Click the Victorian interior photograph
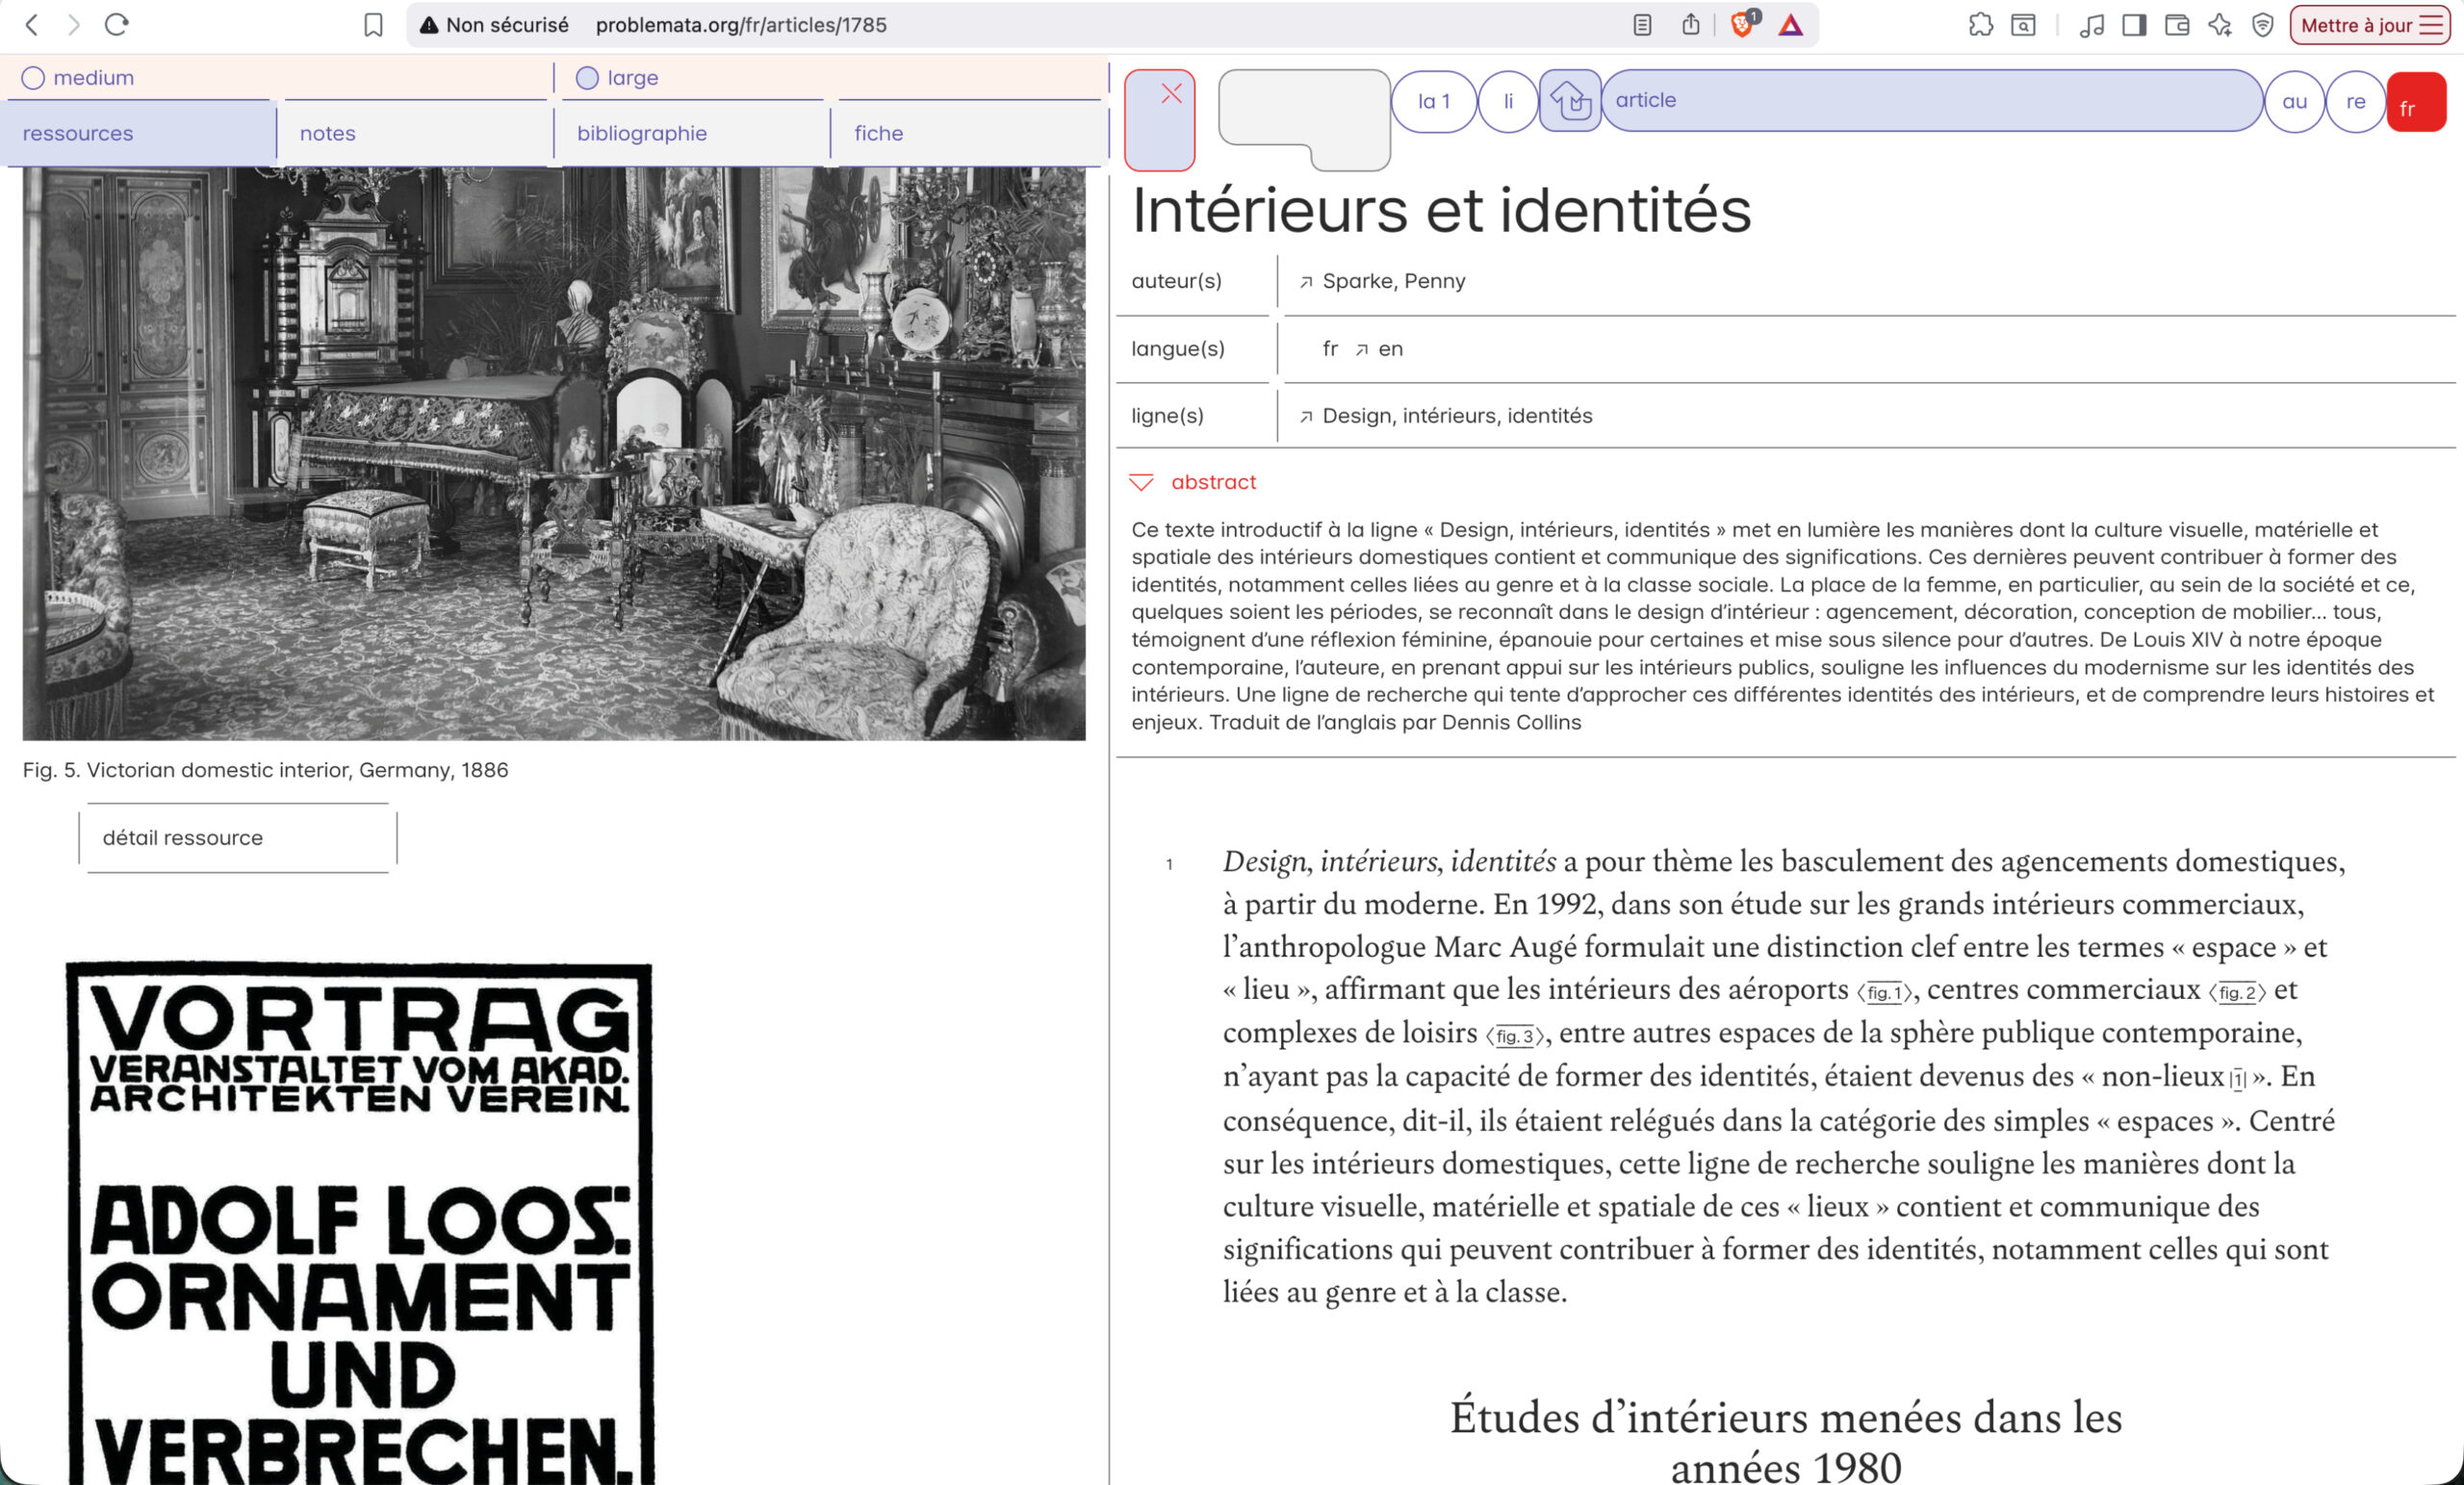This screenshot has width=2464, height=1485. tap(553, 453)
